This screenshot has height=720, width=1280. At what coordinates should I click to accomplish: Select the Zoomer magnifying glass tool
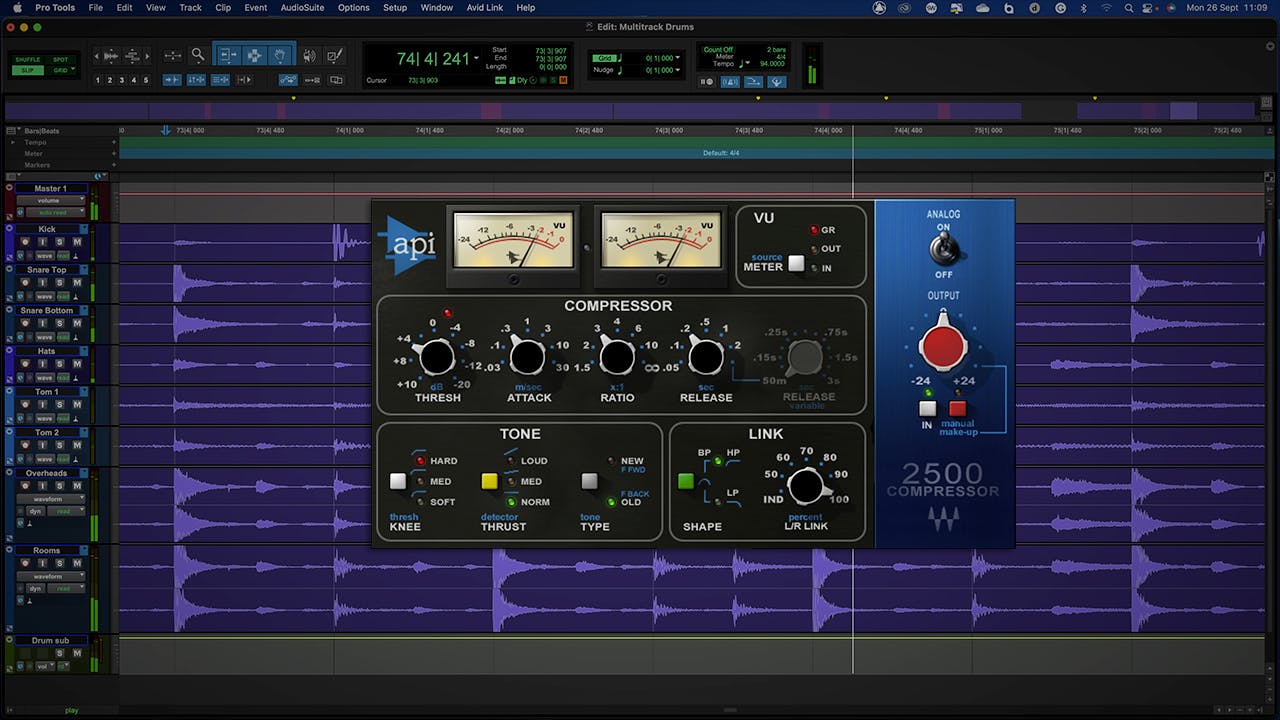point(198,56)
